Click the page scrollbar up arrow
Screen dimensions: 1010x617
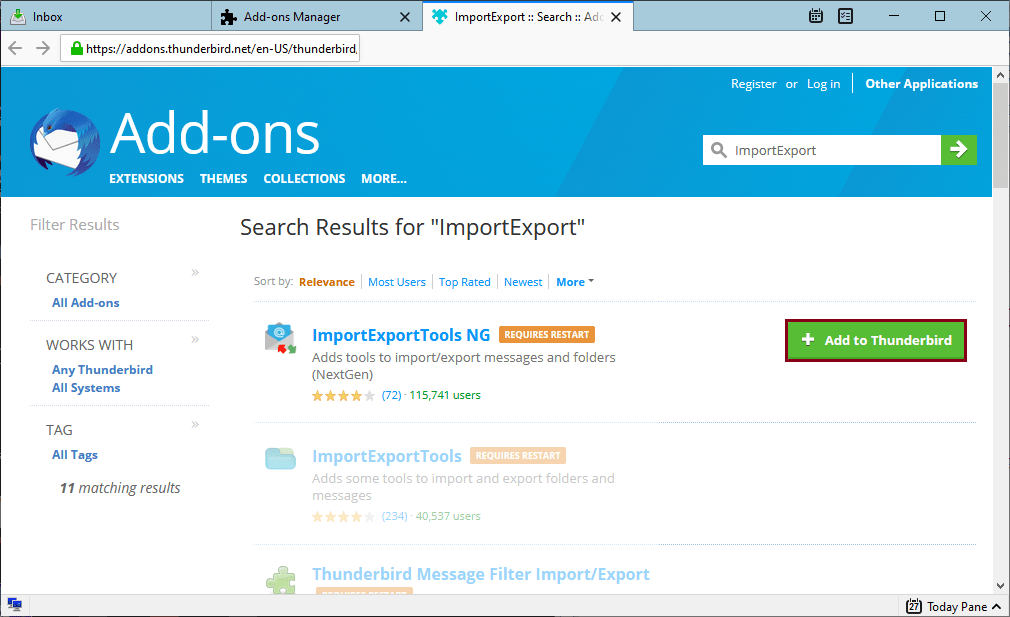pyautogui.click(x=1000, y=75)
